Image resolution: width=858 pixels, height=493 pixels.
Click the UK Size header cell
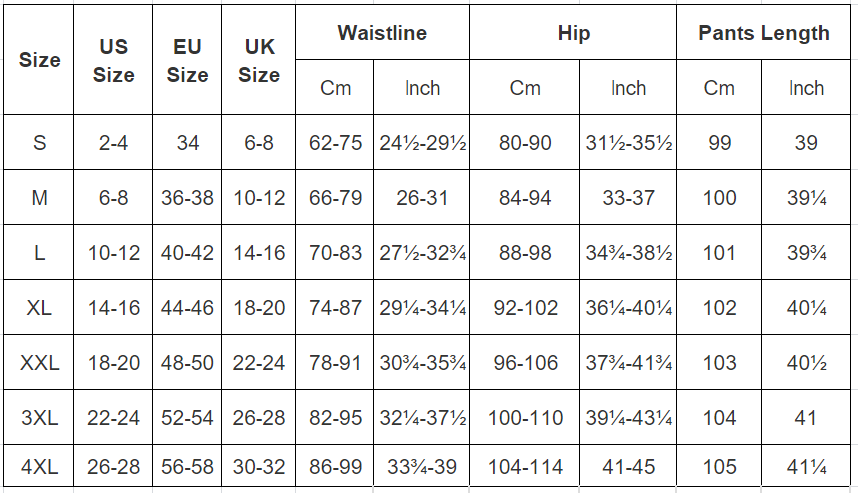pos(259,60)
